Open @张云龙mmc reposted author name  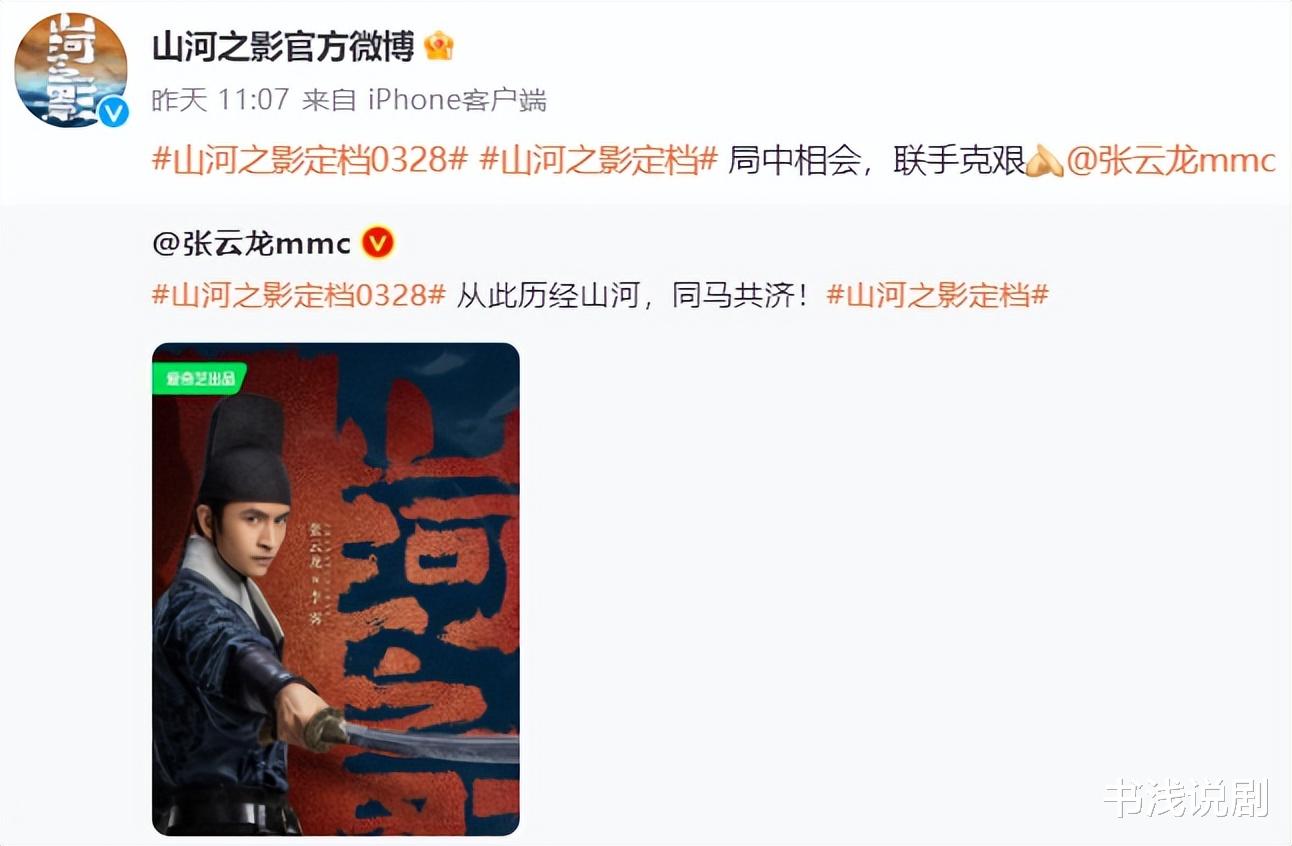252,243
